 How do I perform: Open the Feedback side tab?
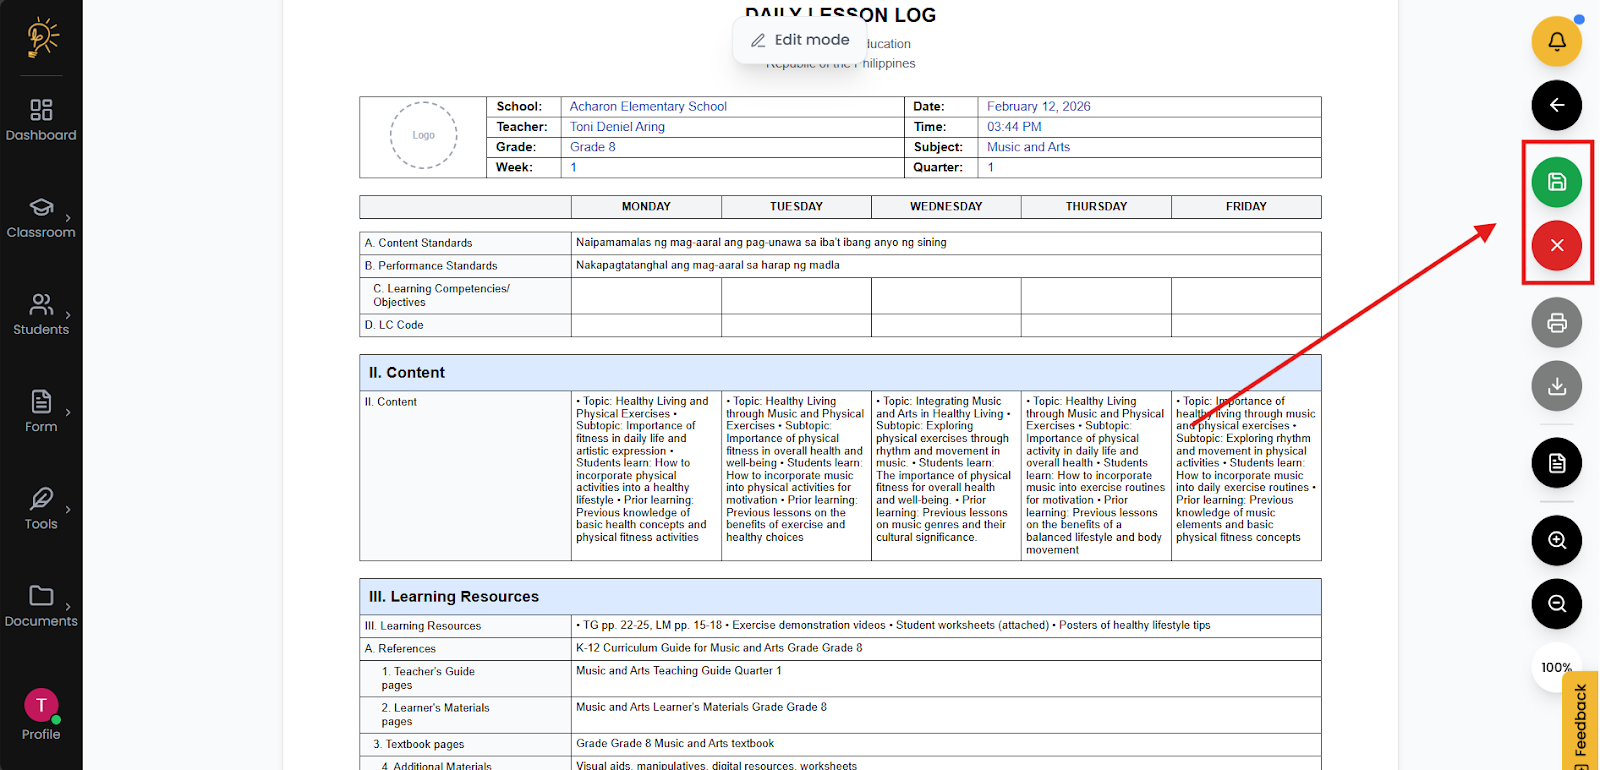(x=1580, y=722)
